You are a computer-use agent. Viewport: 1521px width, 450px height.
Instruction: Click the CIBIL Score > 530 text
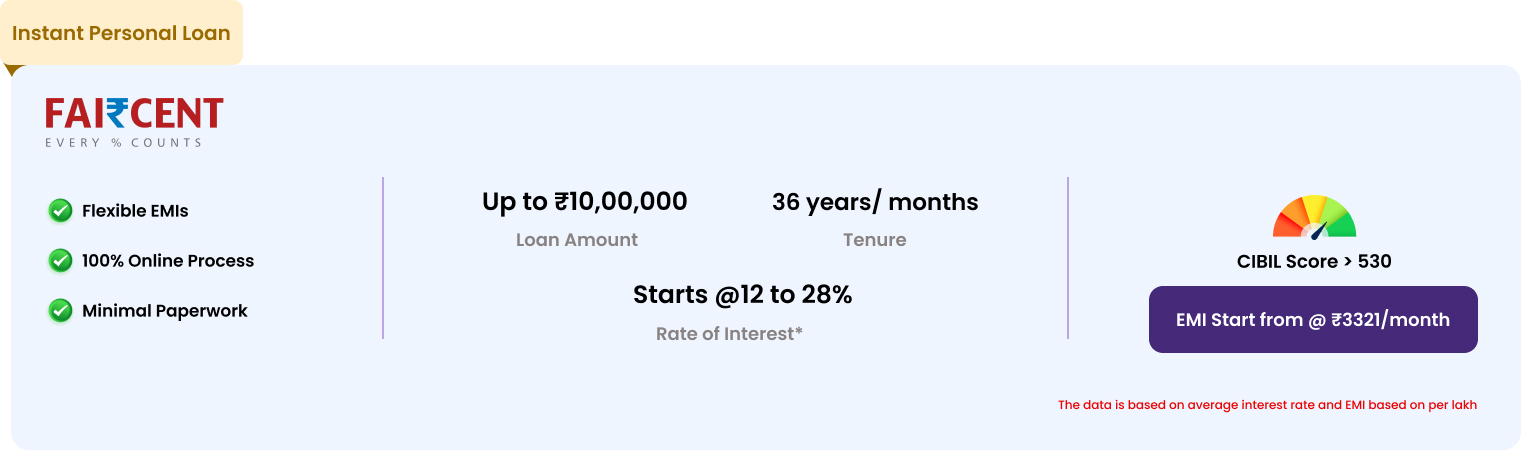coord(1313,262)
